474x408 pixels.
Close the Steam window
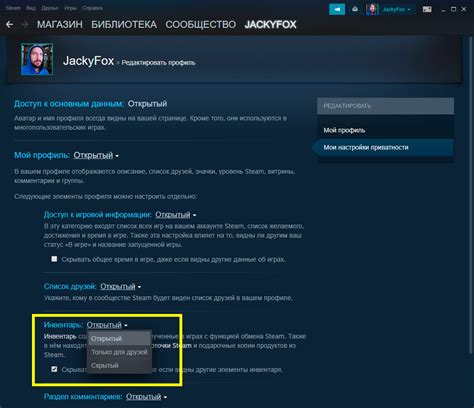pos(464,9)
